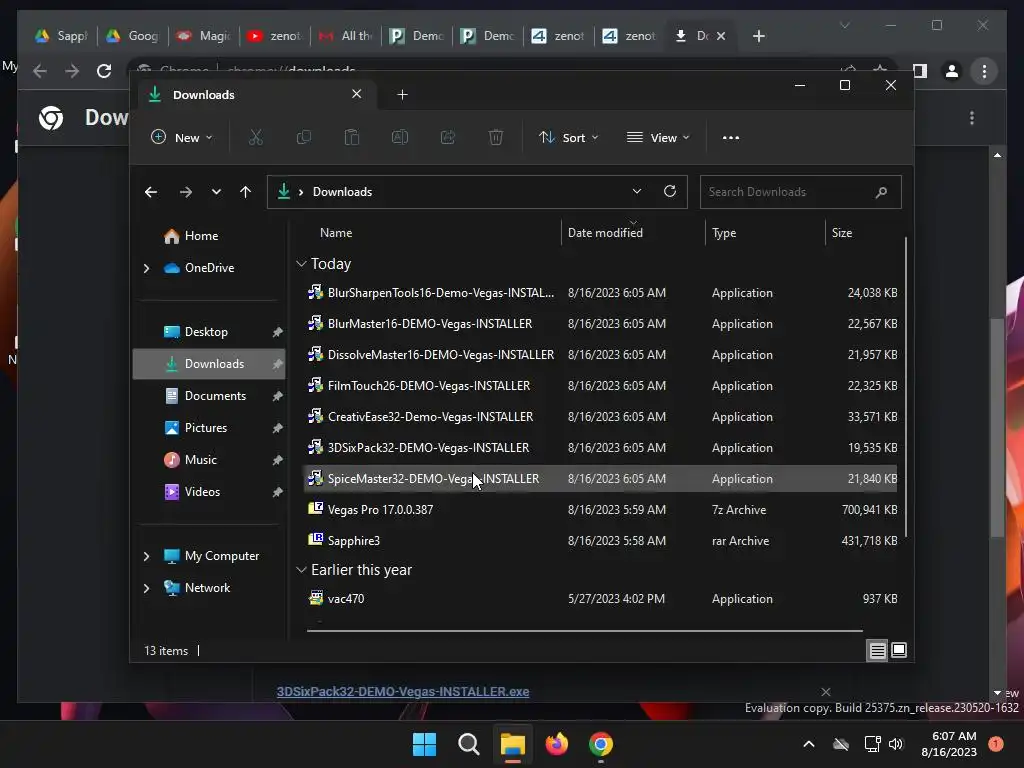The image size is (1024, 768).
Task: Add a new File Explorer tab
Action: tap(402, 95)
